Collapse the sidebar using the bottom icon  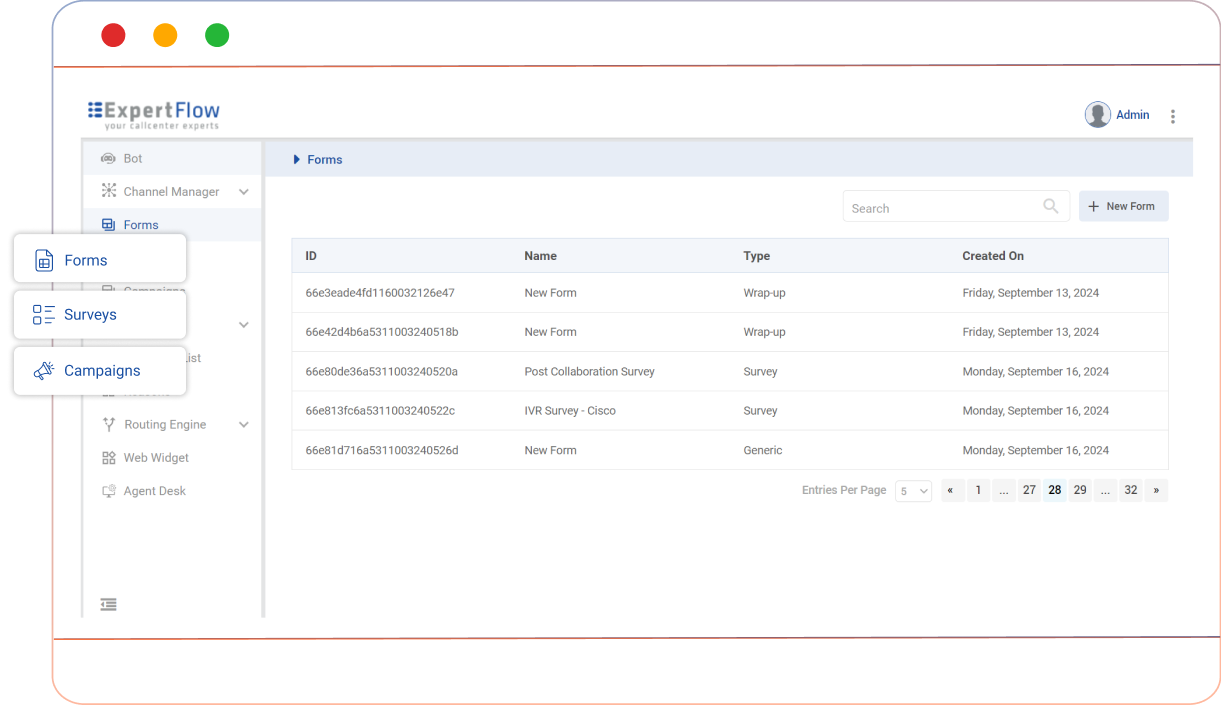tap(108, 604)
